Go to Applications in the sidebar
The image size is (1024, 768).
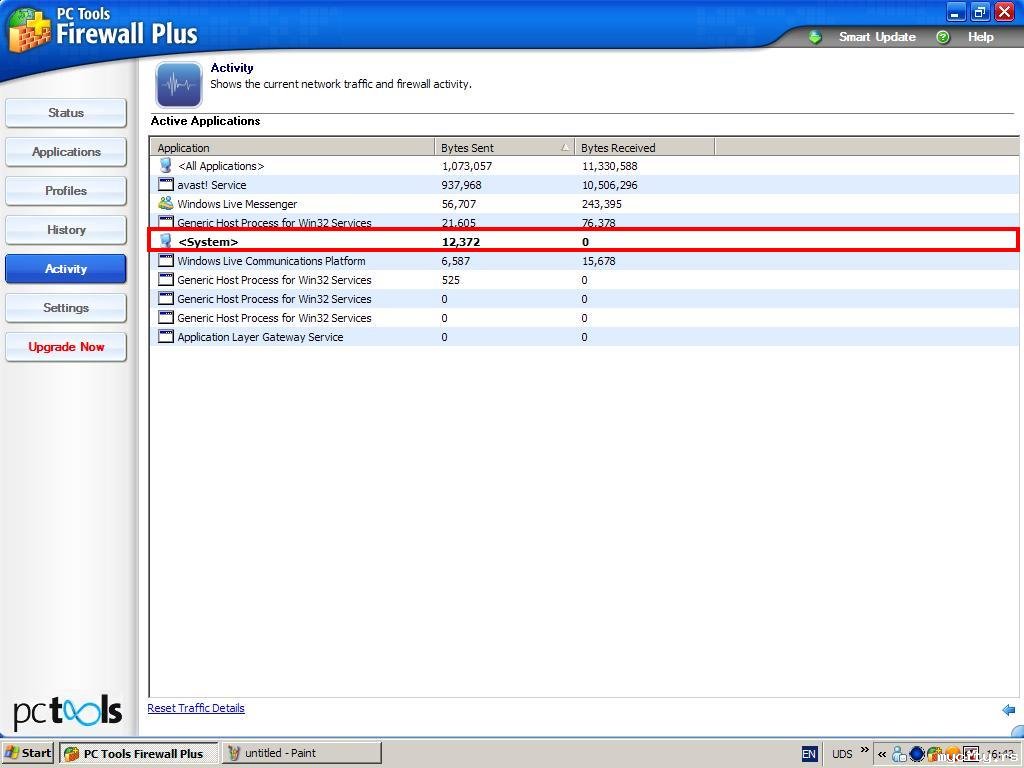coord(65,152)
